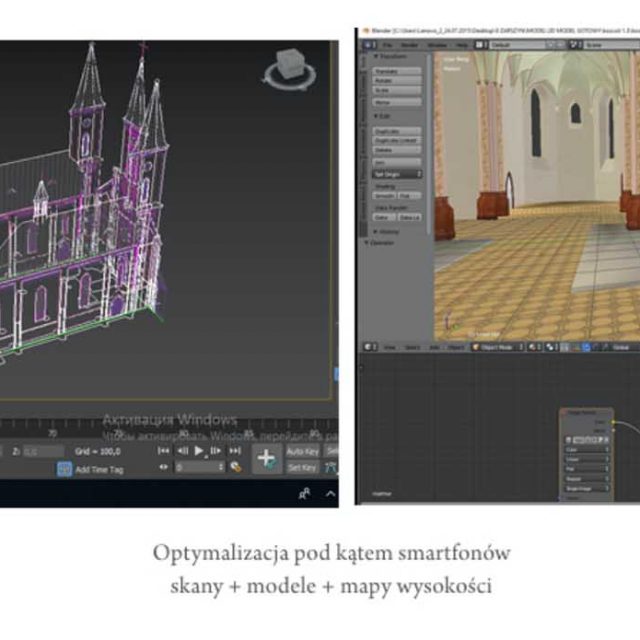This screenshot has width=640, height=640.
Task: Open the Key Filters icon beside the frame field
Action: [x=236, y=467]
